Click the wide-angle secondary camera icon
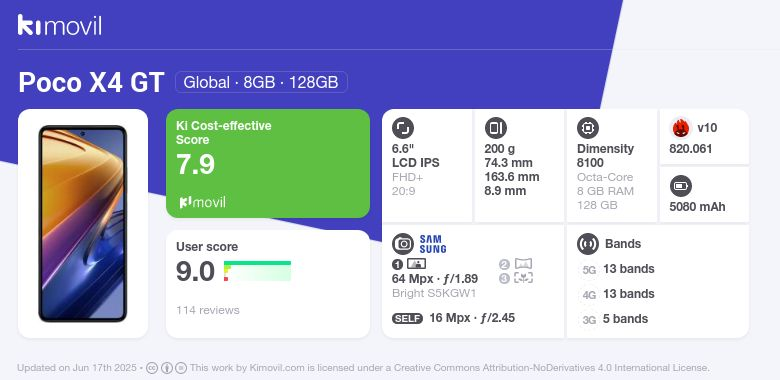The width and height of the screenshot is (780, 380). tap(523, 264)
